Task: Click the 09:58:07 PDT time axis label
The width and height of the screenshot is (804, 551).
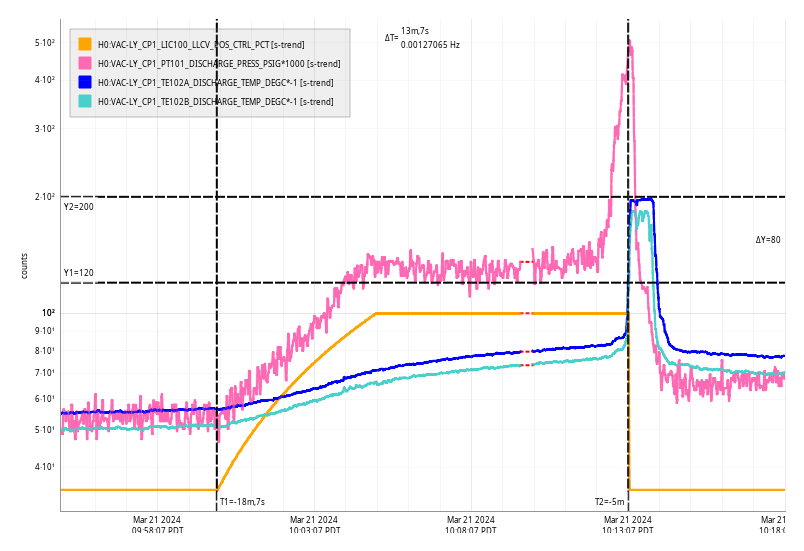Action: coord(157,525)
